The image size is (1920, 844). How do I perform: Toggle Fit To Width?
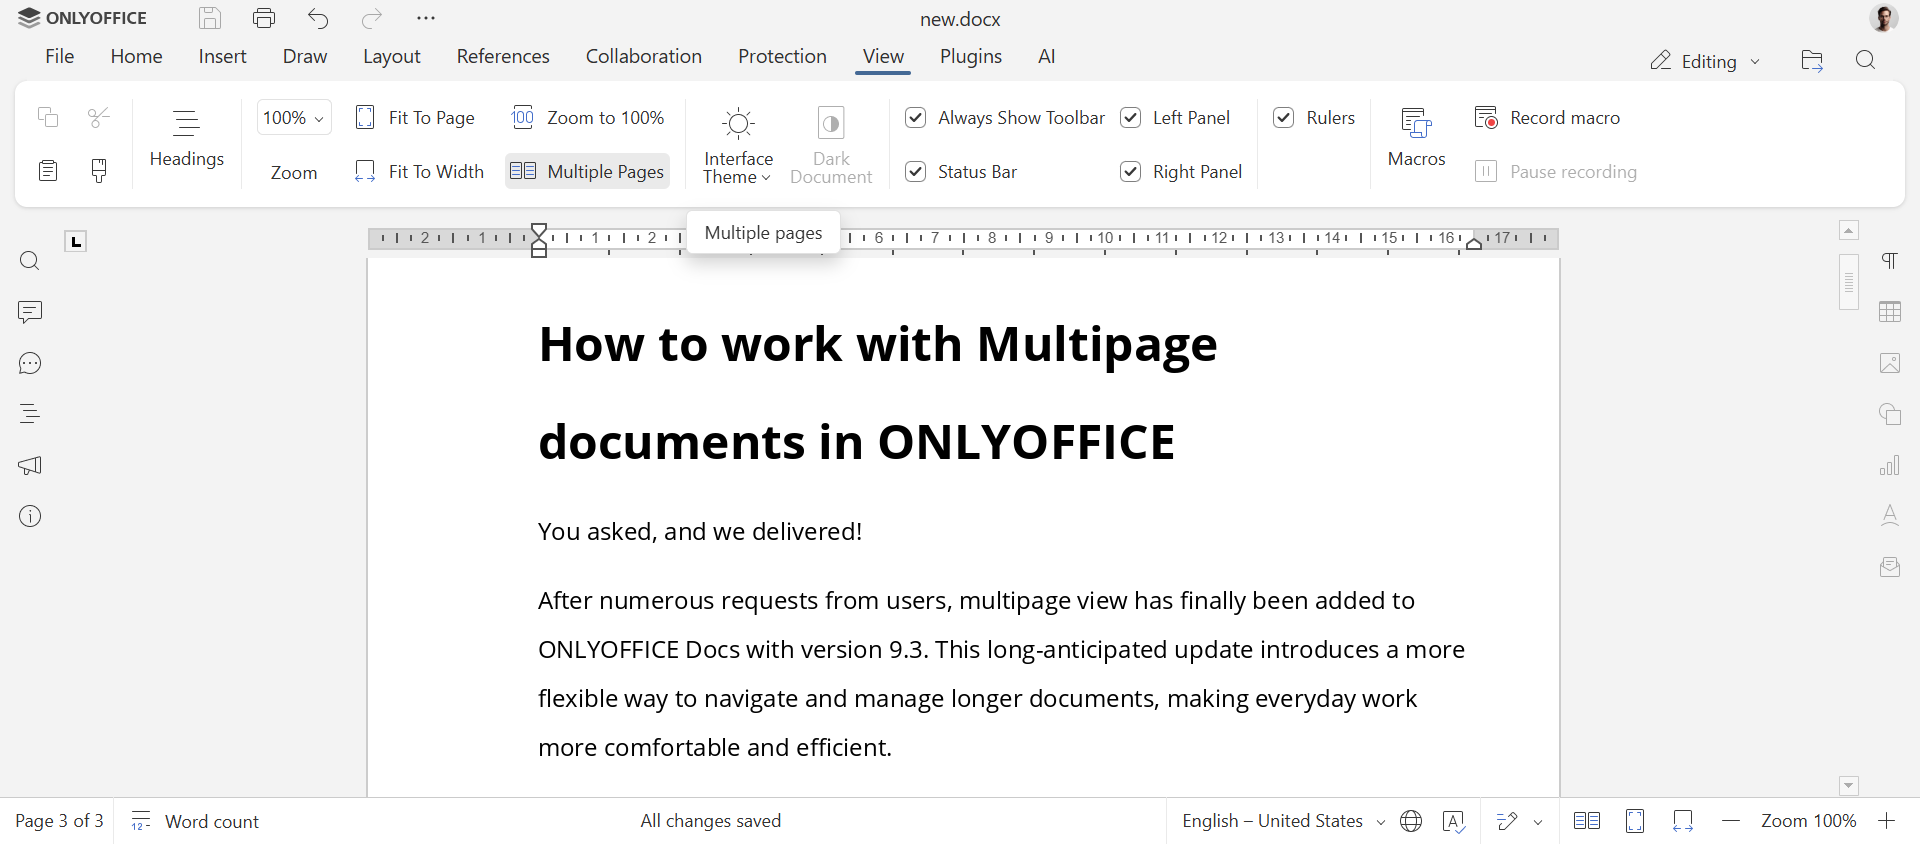click(419, 171)
